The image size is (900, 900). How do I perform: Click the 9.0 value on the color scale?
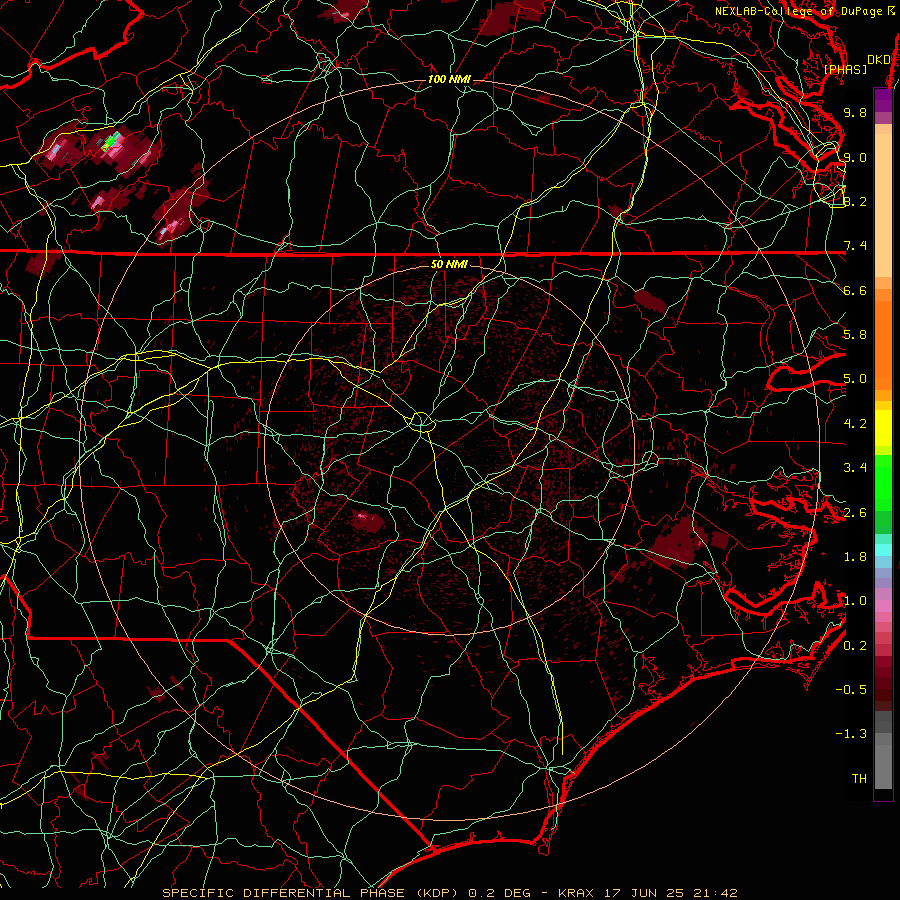(x=855, y=157)
